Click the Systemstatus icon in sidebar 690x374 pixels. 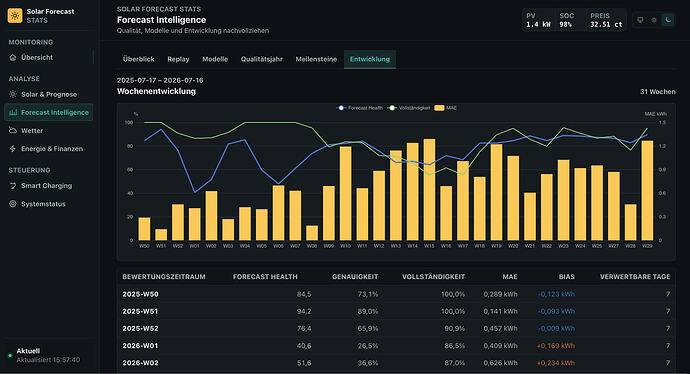point(13,204)
